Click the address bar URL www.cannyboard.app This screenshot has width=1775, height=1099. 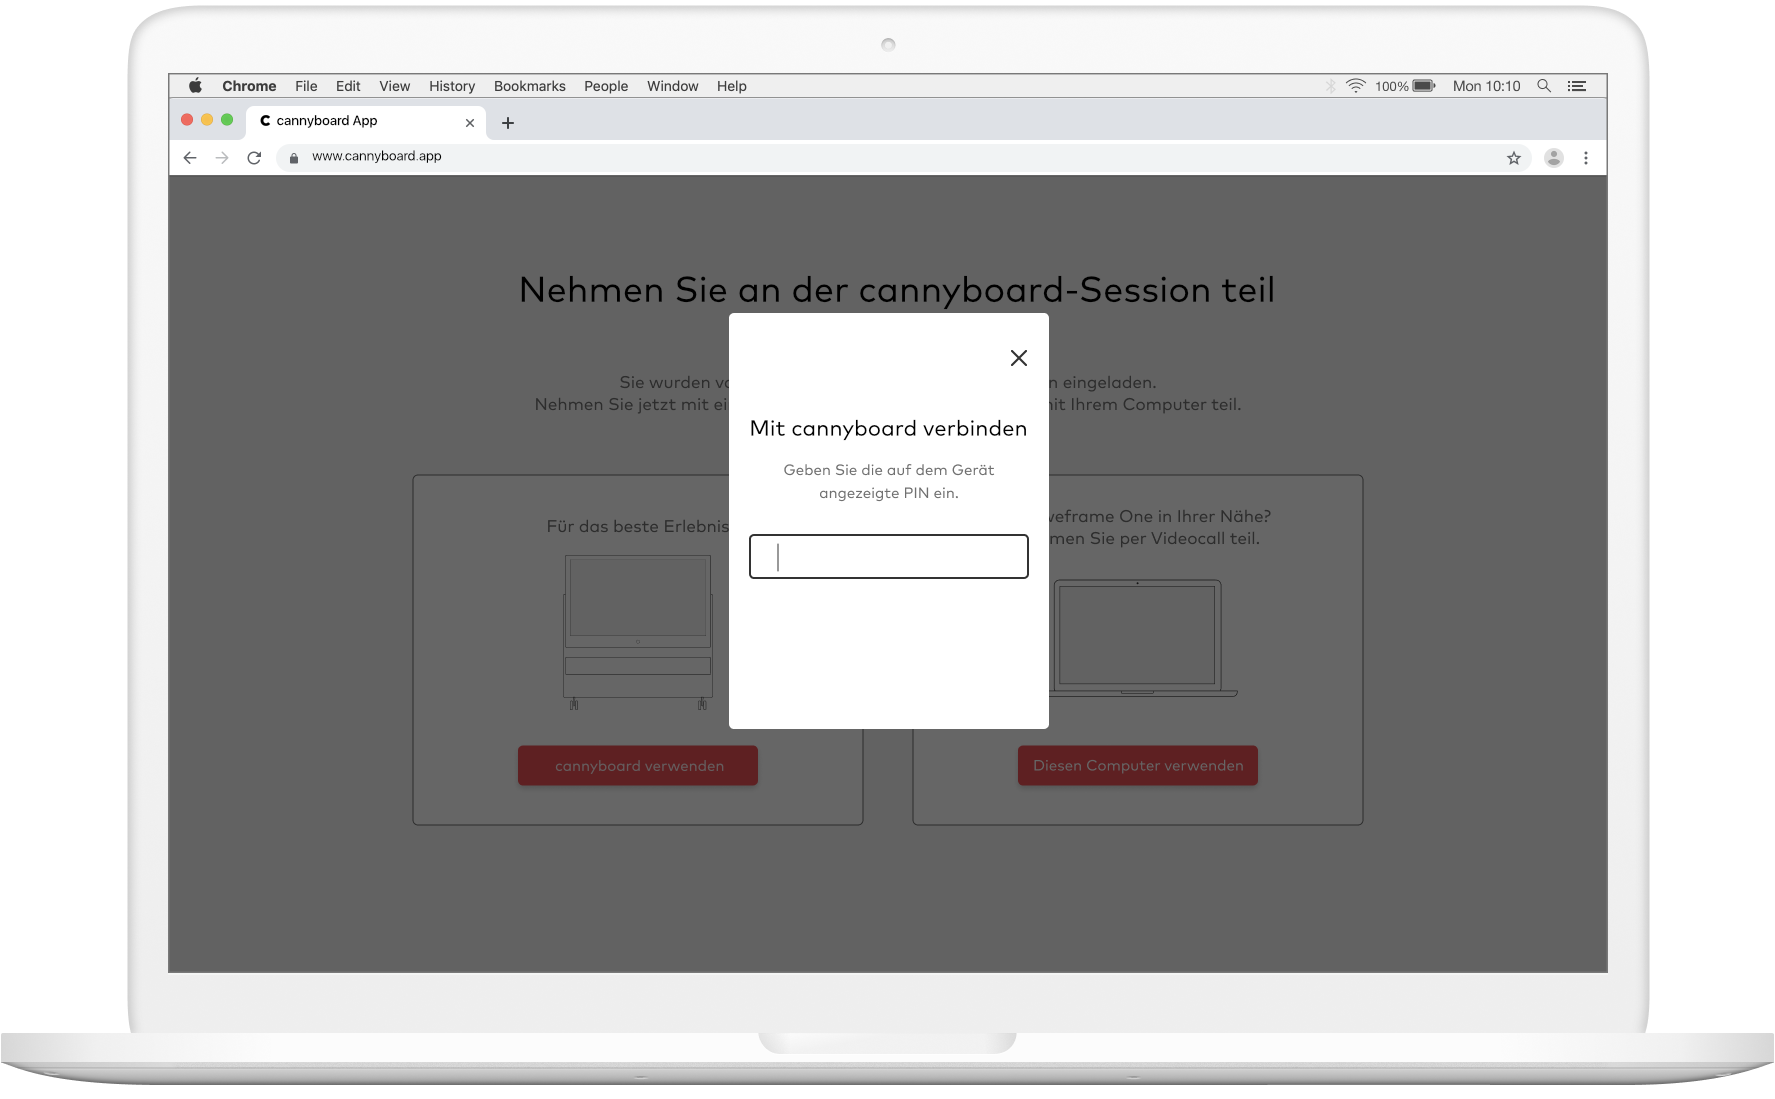[376, 156]
